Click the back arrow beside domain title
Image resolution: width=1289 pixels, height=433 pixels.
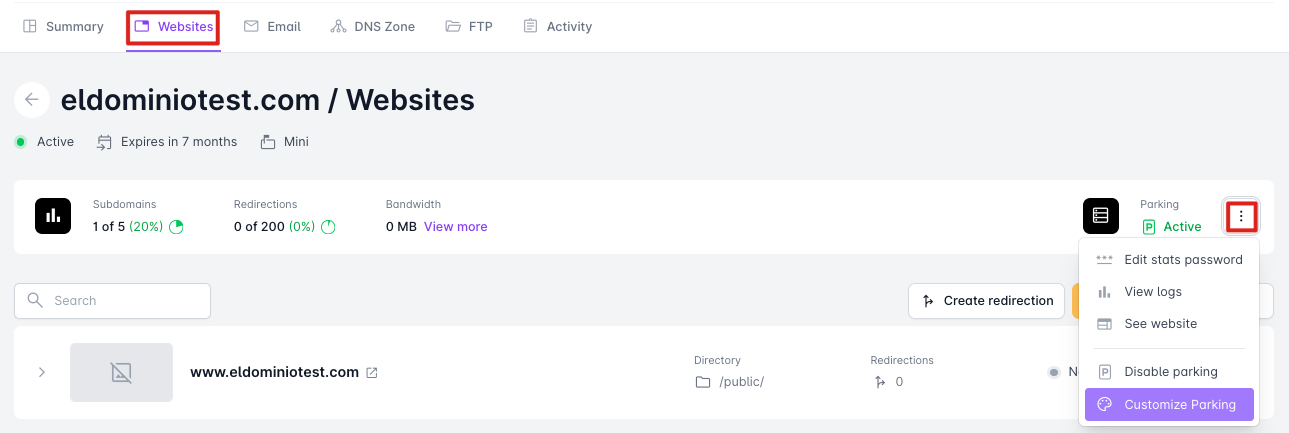point(32,100)
